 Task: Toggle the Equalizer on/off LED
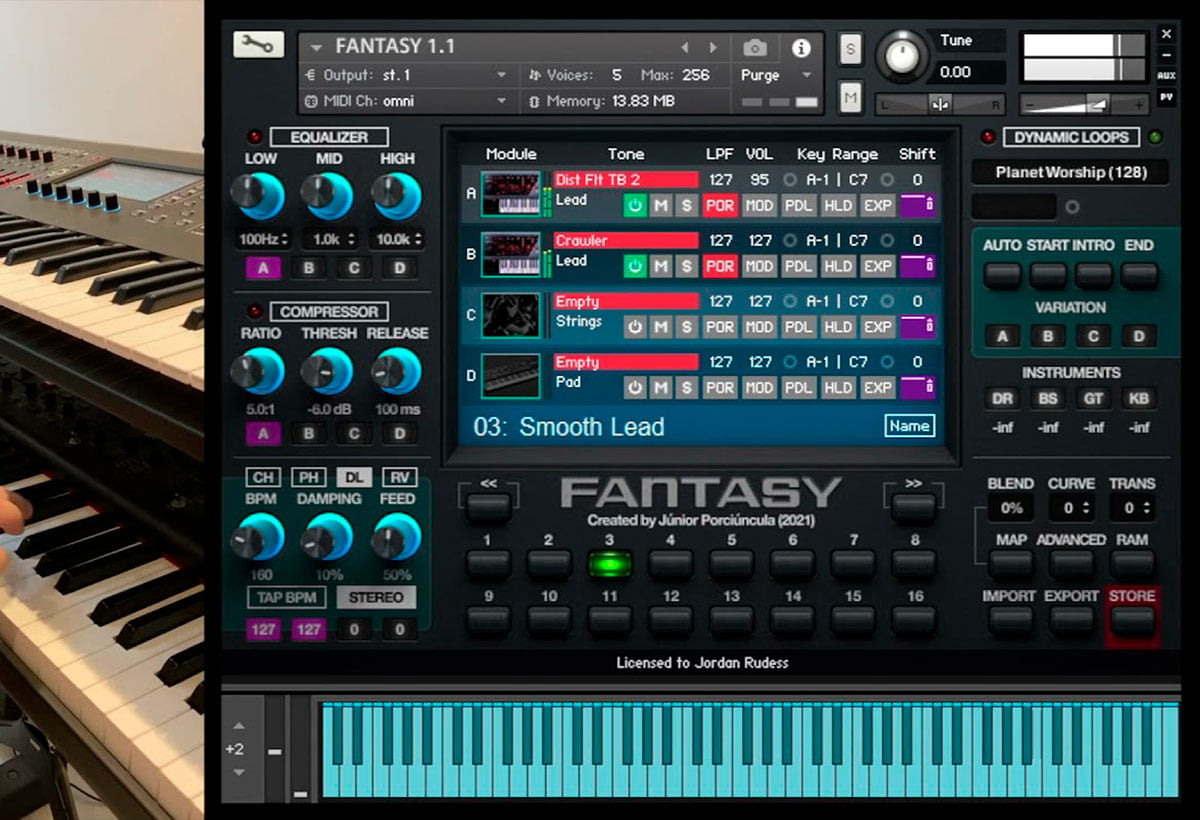254,137
